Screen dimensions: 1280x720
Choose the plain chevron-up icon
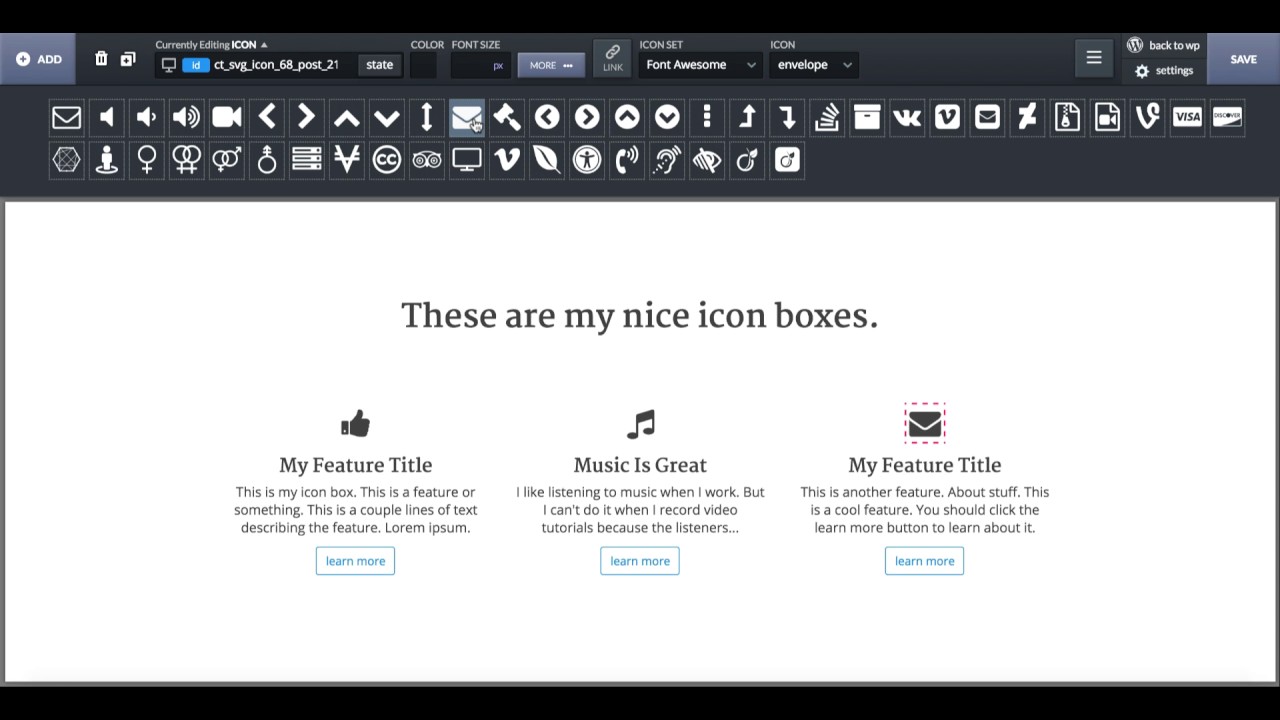pos(346,118)
